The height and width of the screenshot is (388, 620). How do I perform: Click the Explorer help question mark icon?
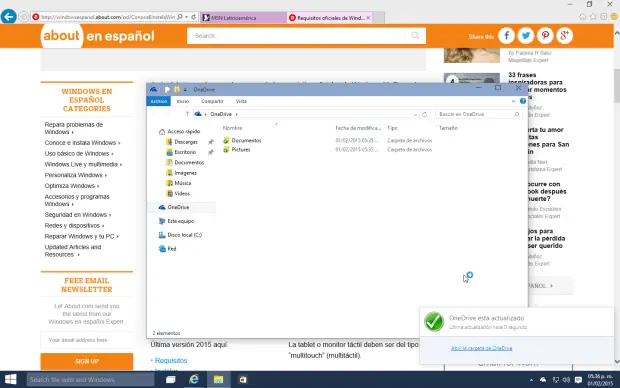[x=523, y=101]
